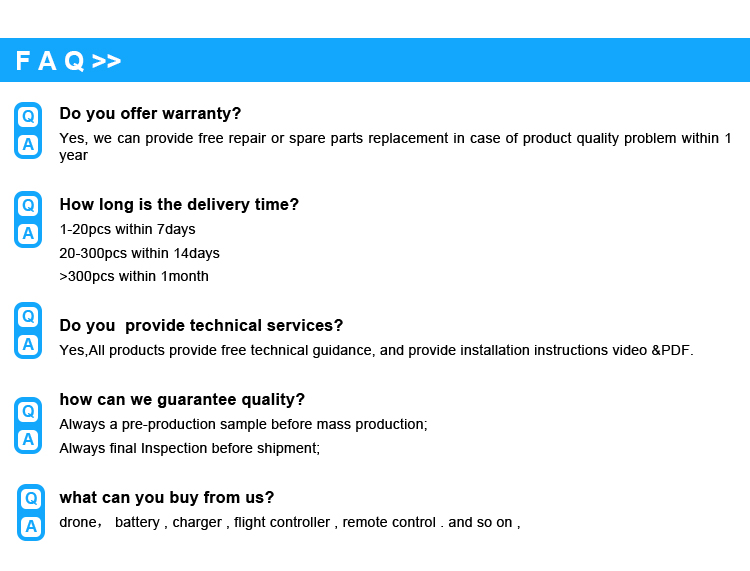Click the '1-20pcs within 7days' line
Viewport: 750px width, 571px height.
point(127,230)
